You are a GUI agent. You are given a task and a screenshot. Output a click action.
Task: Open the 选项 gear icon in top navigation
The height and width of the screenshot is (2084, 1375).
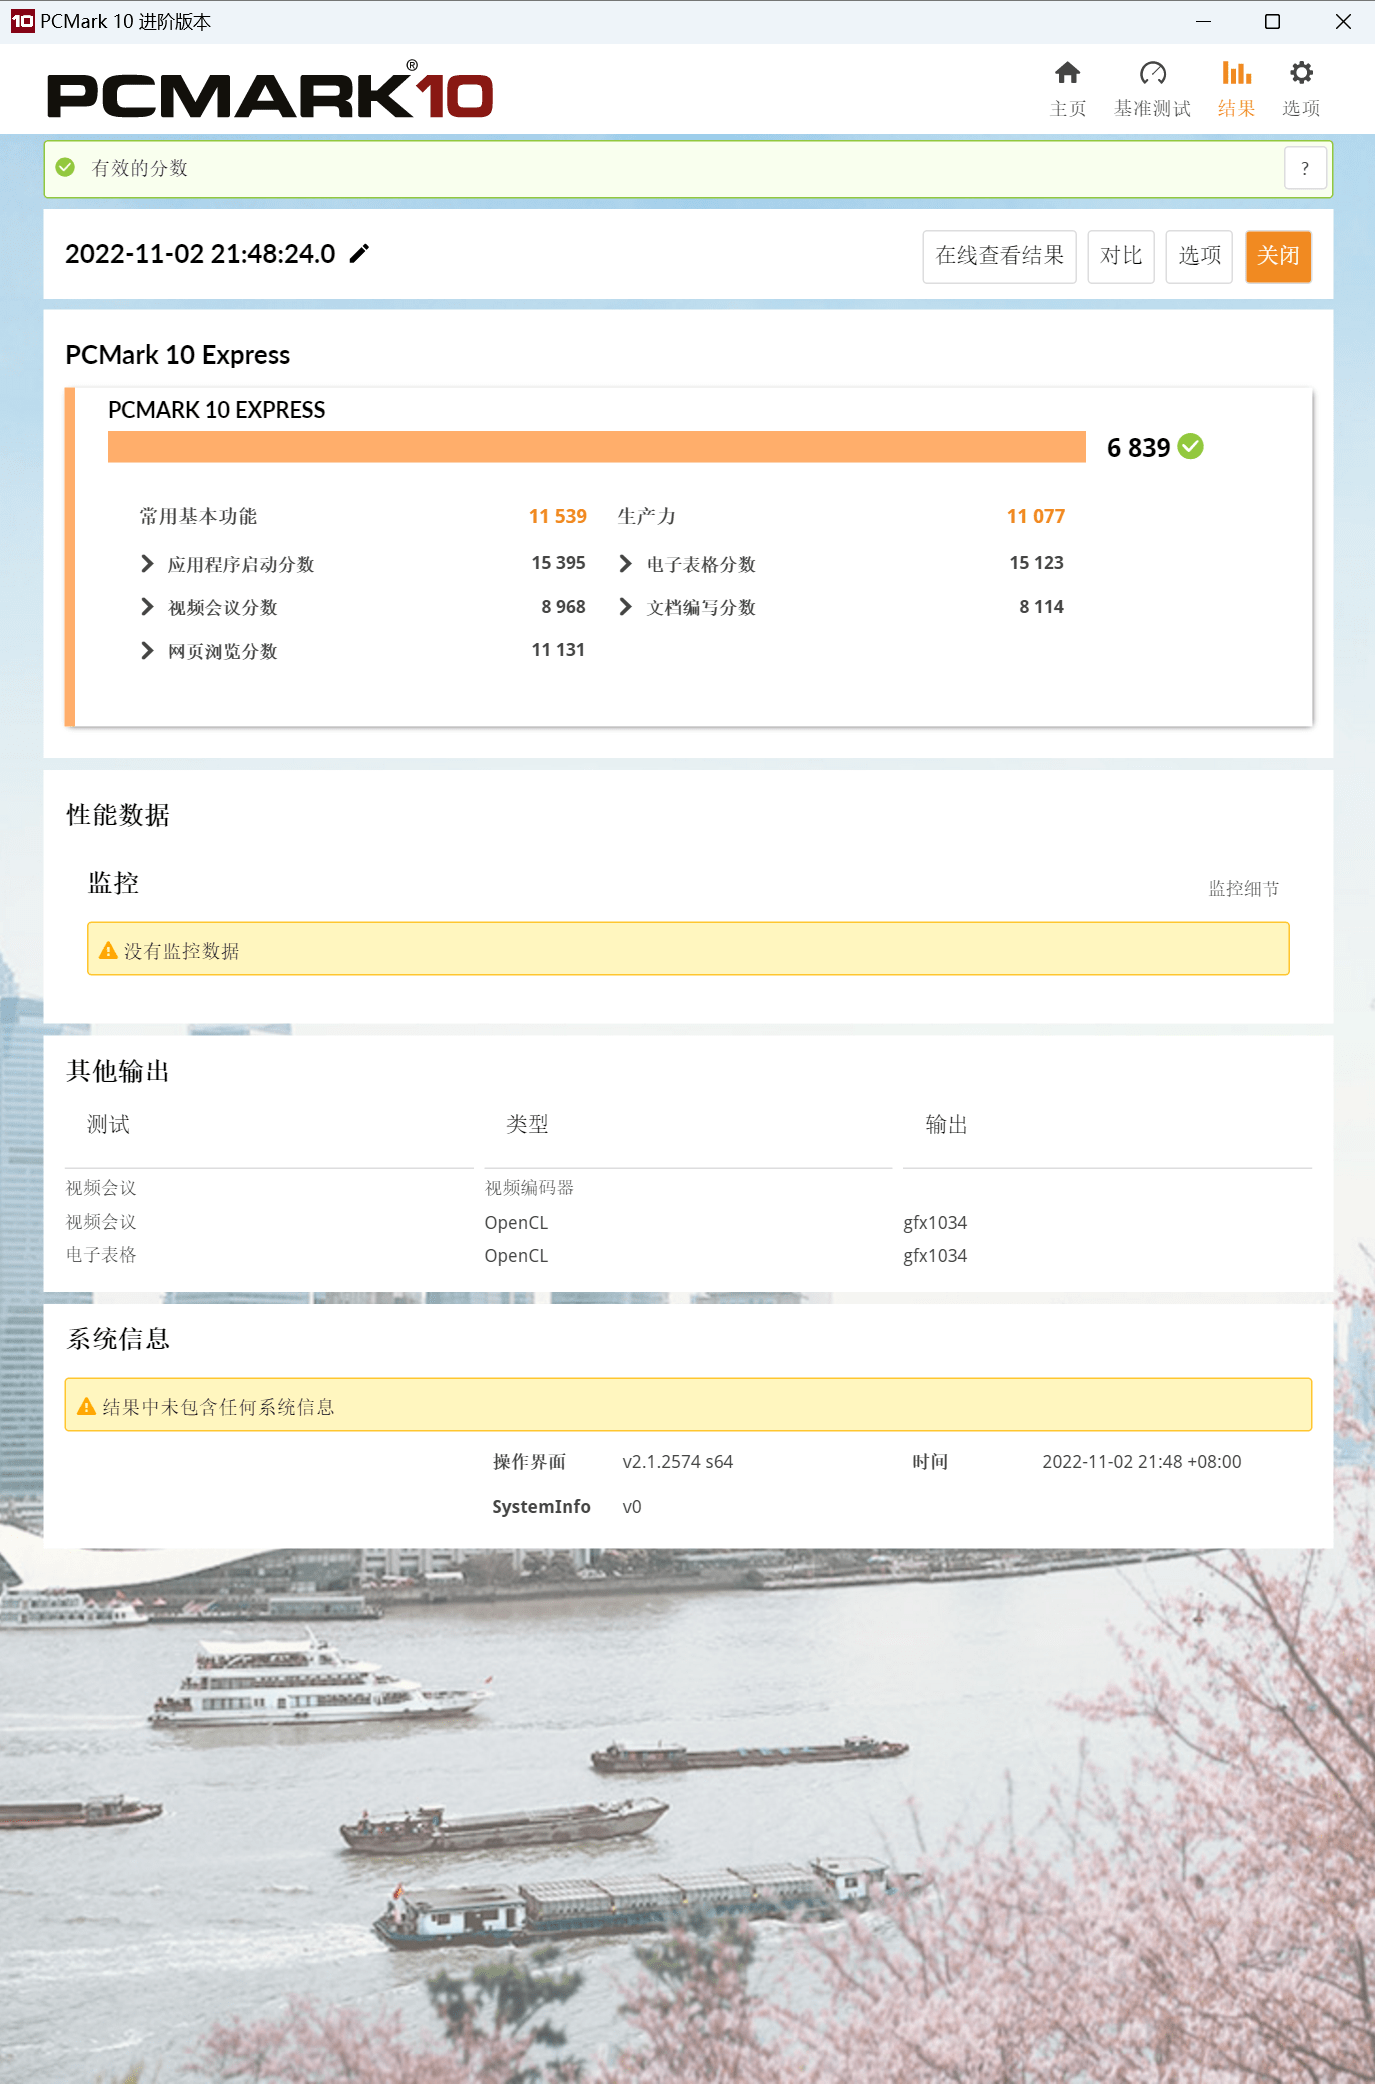point(1301,74)
